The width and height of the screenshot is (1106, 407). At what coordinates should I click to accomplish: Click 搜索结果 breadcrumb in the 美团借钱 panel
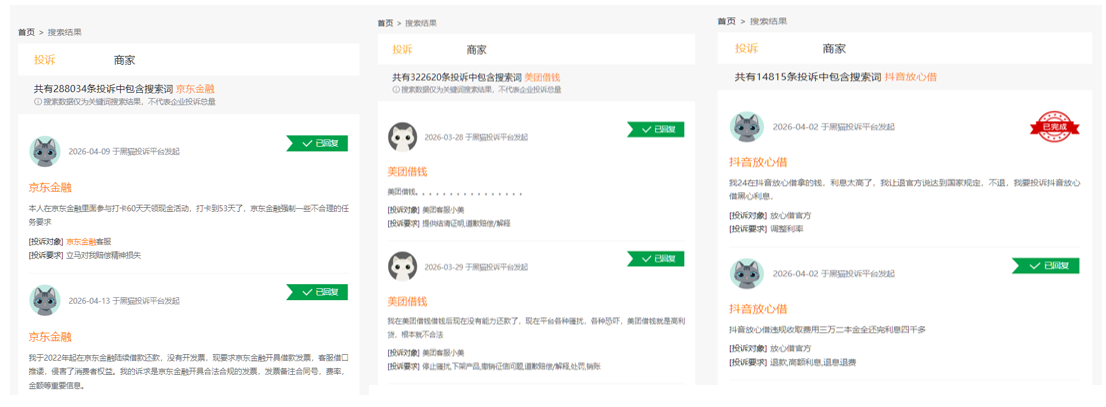pyautogui.click(x=422, y=23)
